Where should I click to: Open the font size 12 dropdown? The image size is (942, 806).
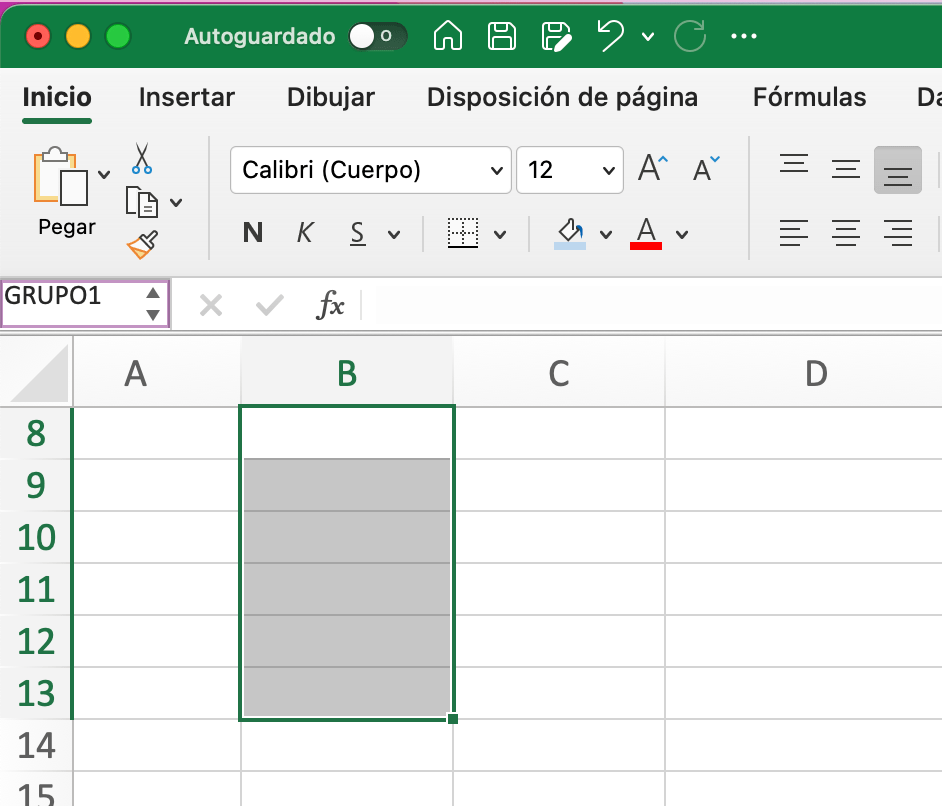click(569, 170)
